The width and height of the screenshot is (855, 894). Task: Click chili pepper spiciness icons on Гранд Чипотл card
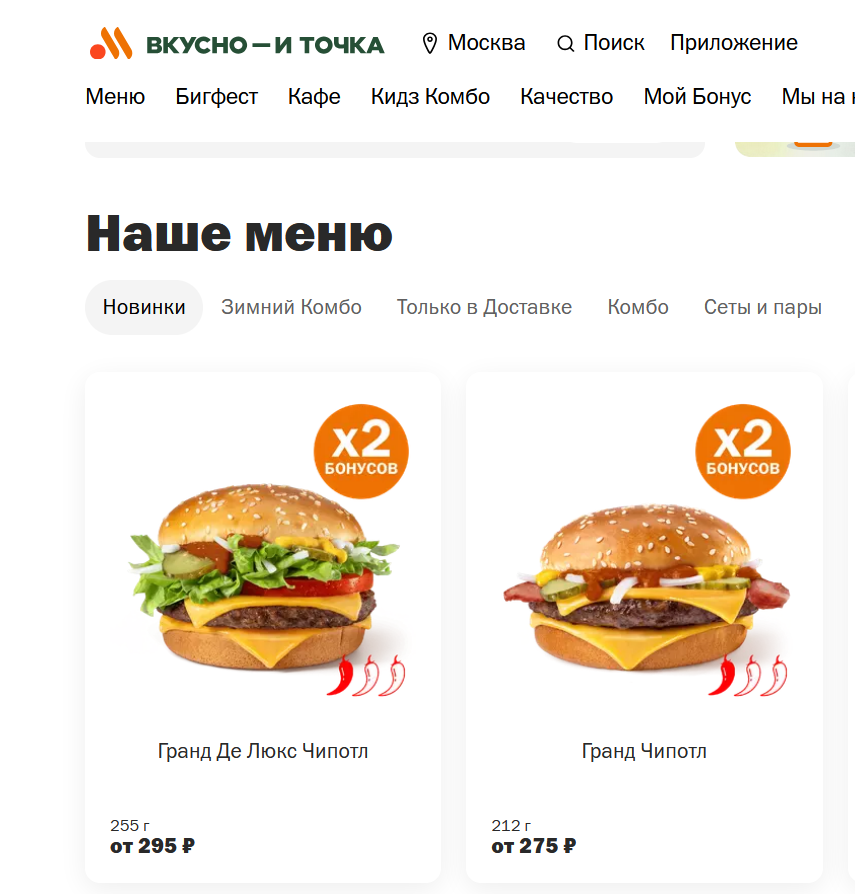point(748,676)
